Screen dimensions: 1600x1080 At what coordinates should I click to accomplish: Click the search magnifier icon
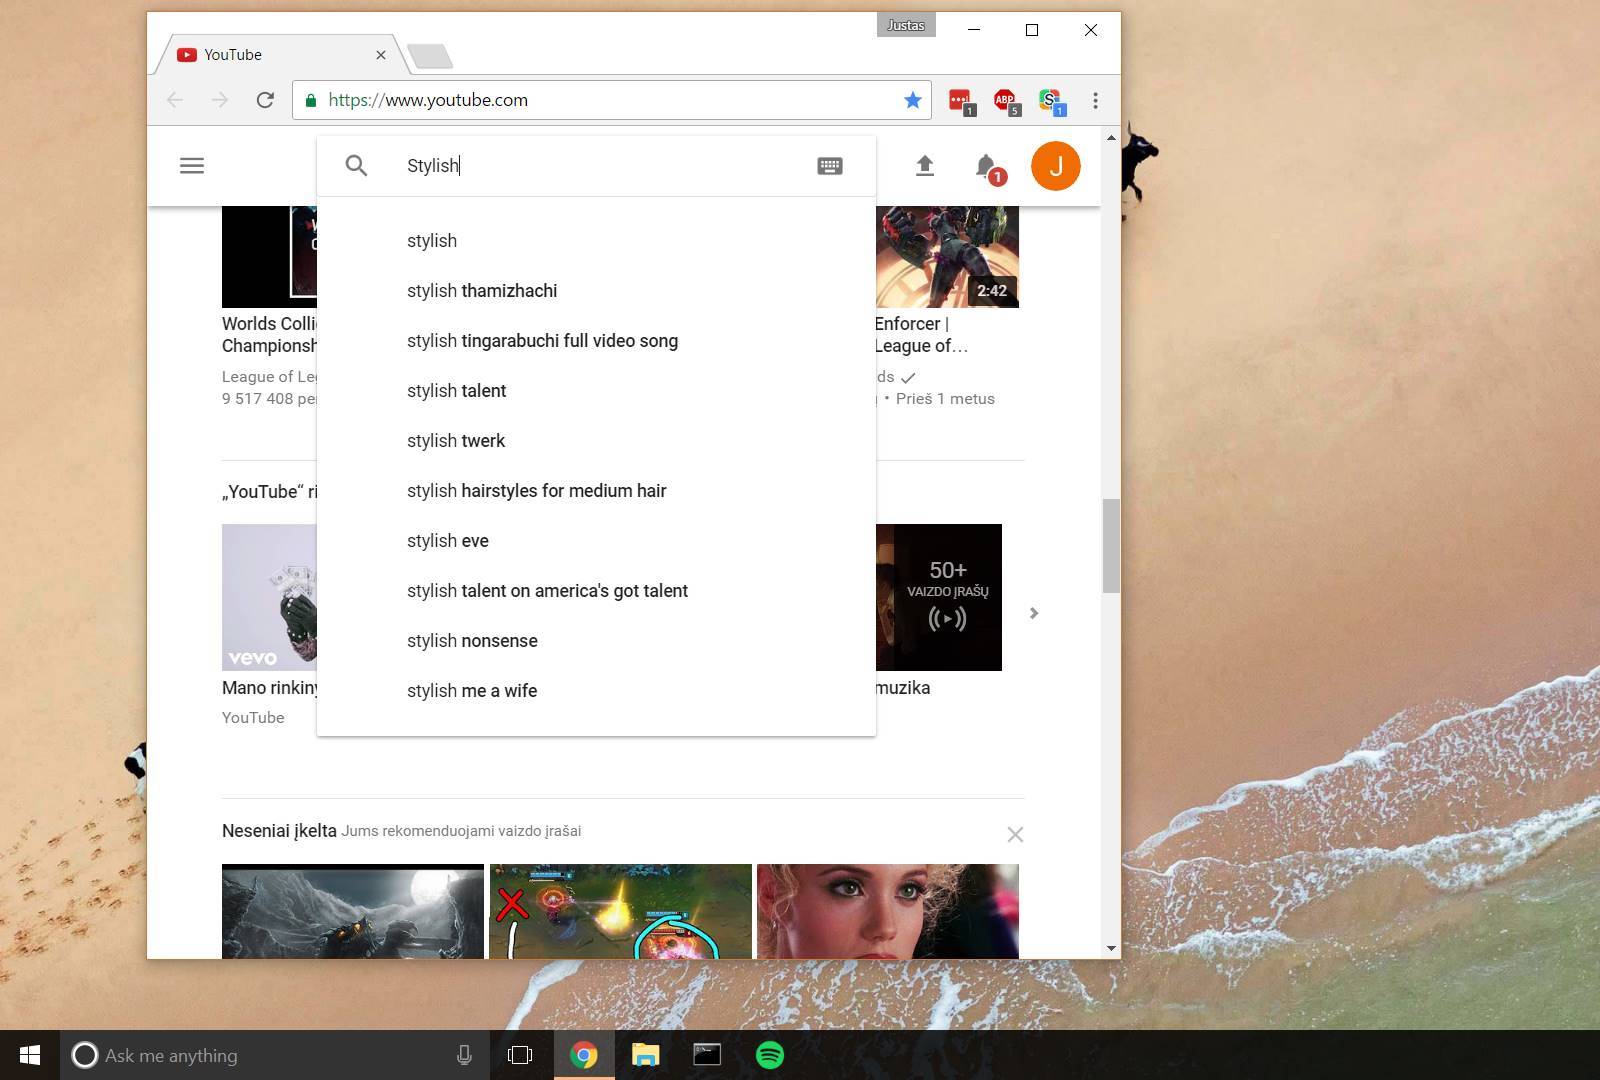tap(356, 166)
